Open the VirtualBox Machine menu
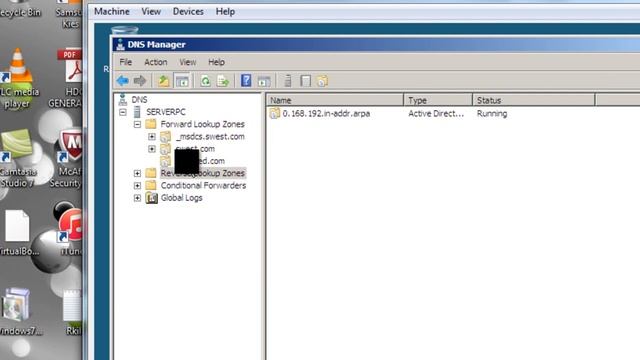Viewport: 640px width, 360px height. (x=111, y=11)
